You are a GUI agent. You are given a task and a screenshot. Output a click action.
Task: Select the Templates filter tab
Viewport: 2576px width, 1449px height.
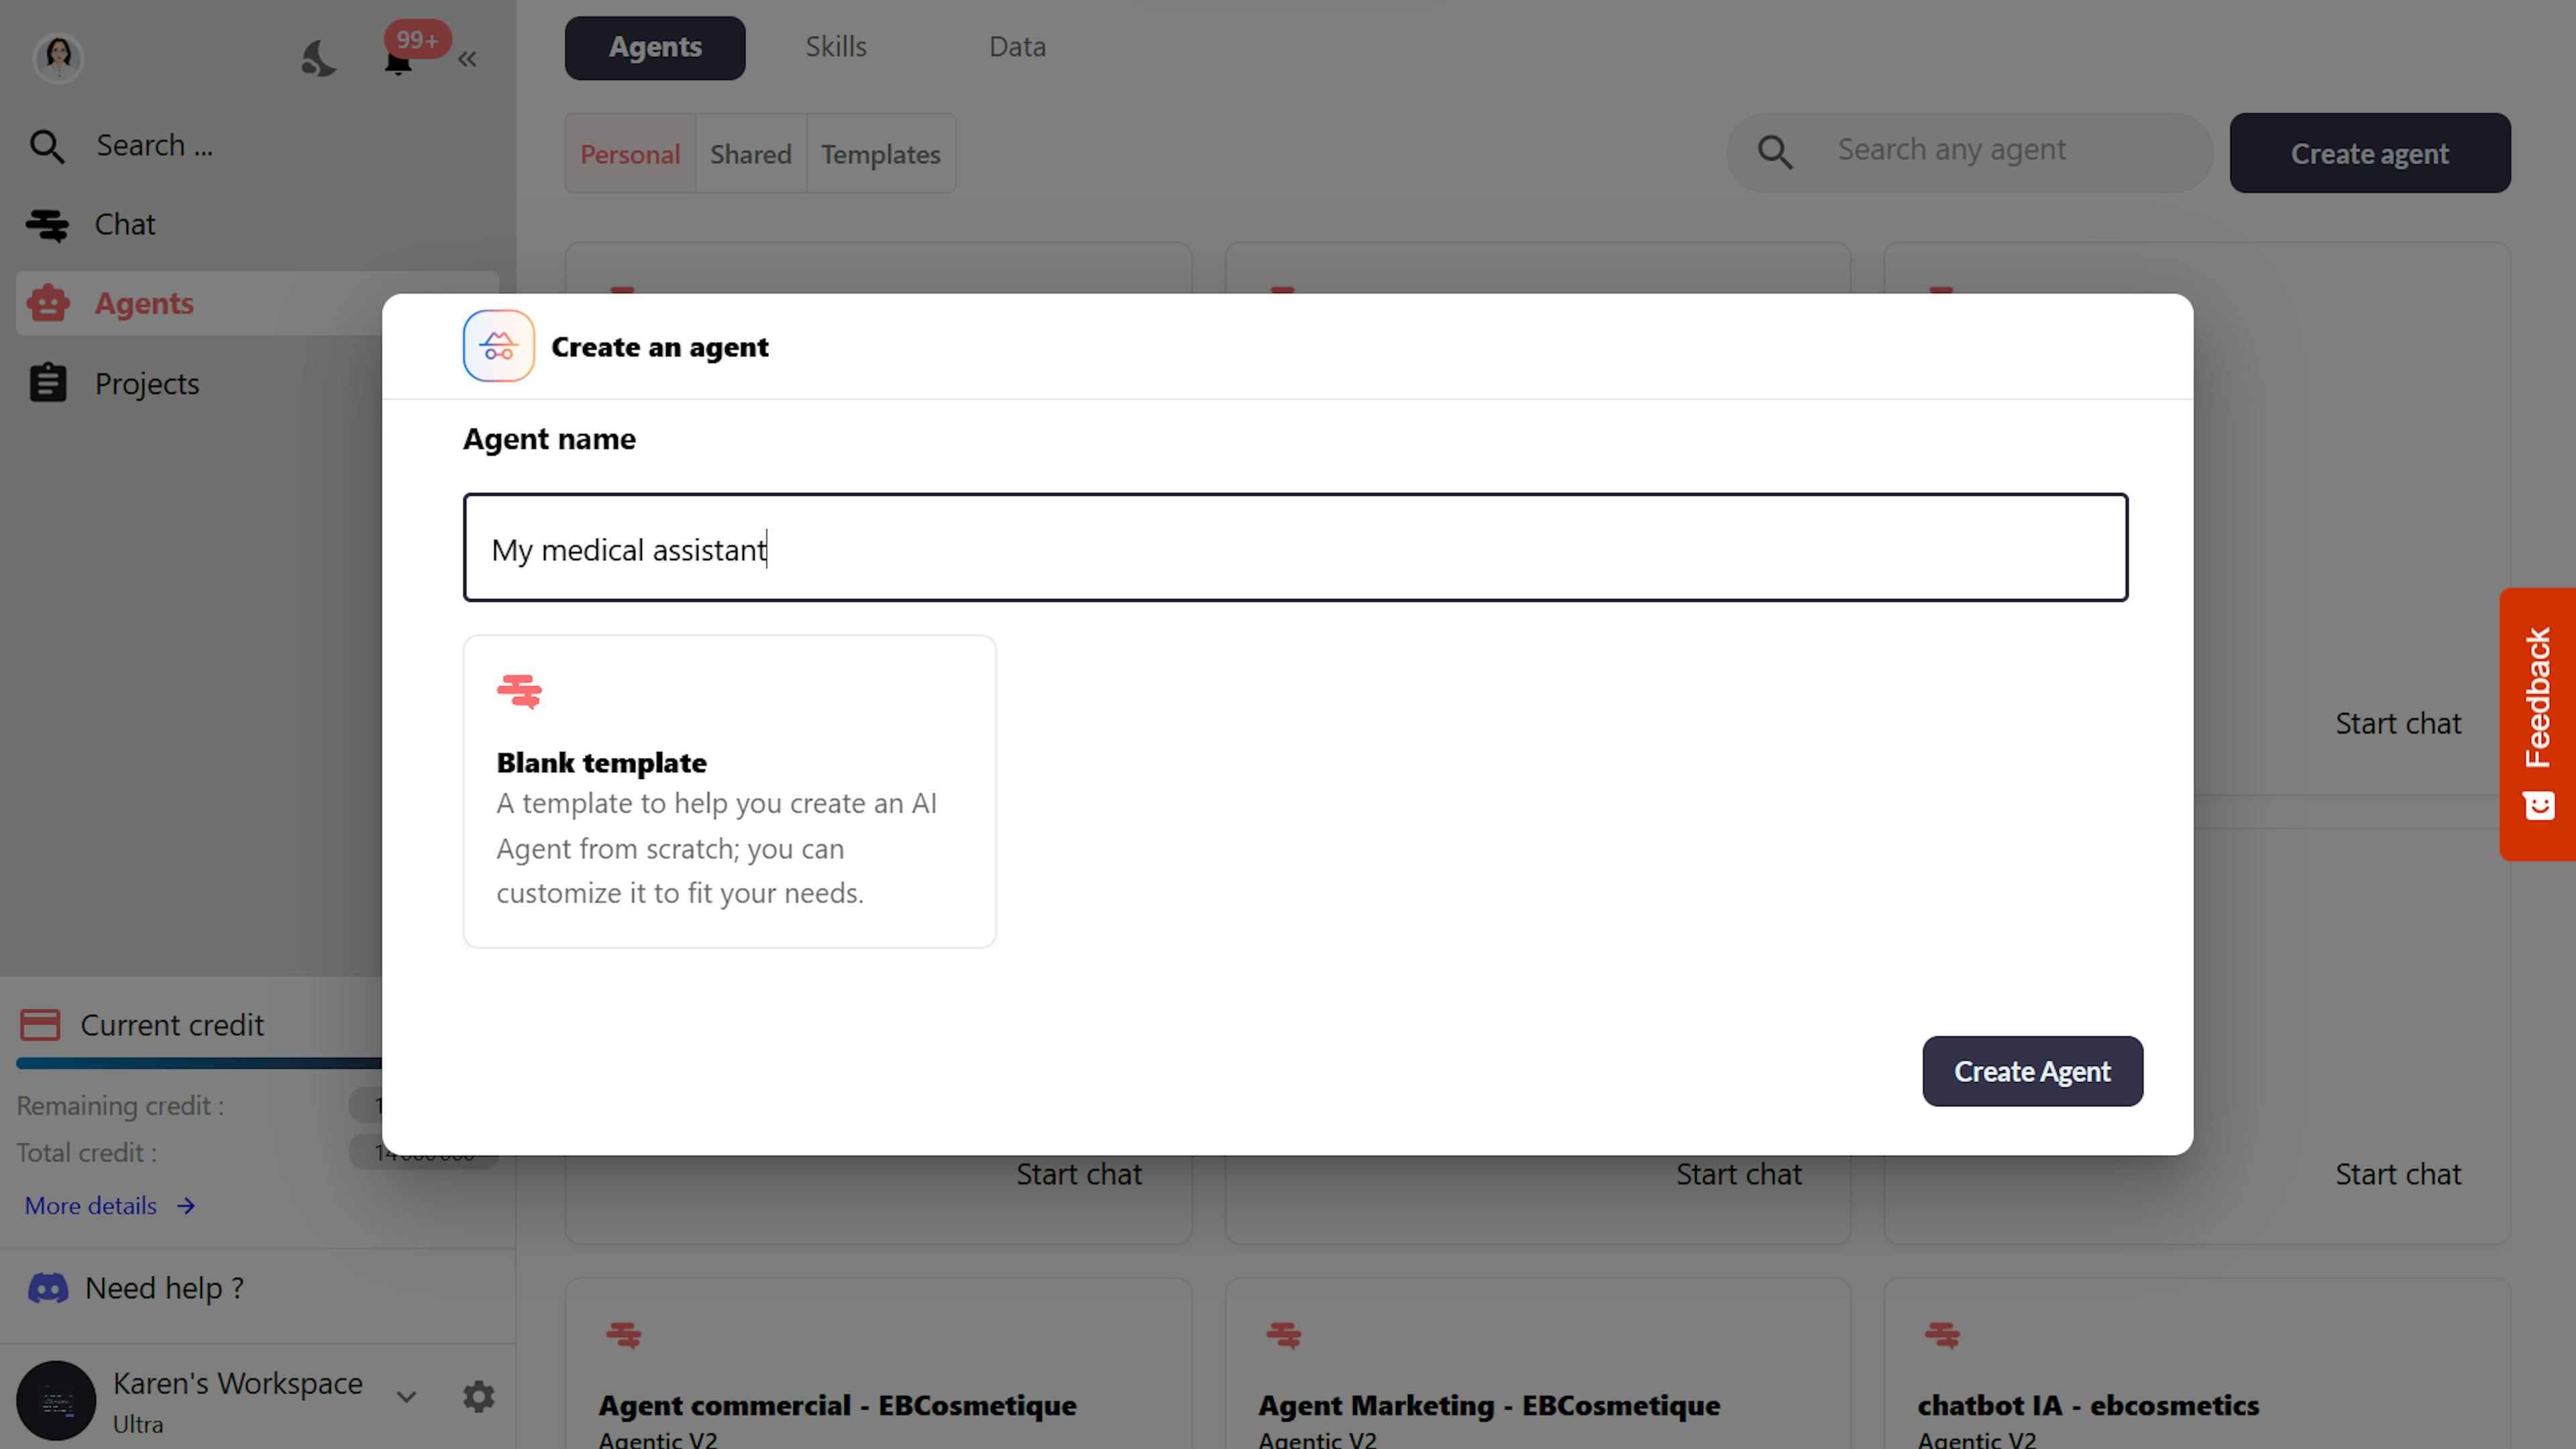point(880,154)
